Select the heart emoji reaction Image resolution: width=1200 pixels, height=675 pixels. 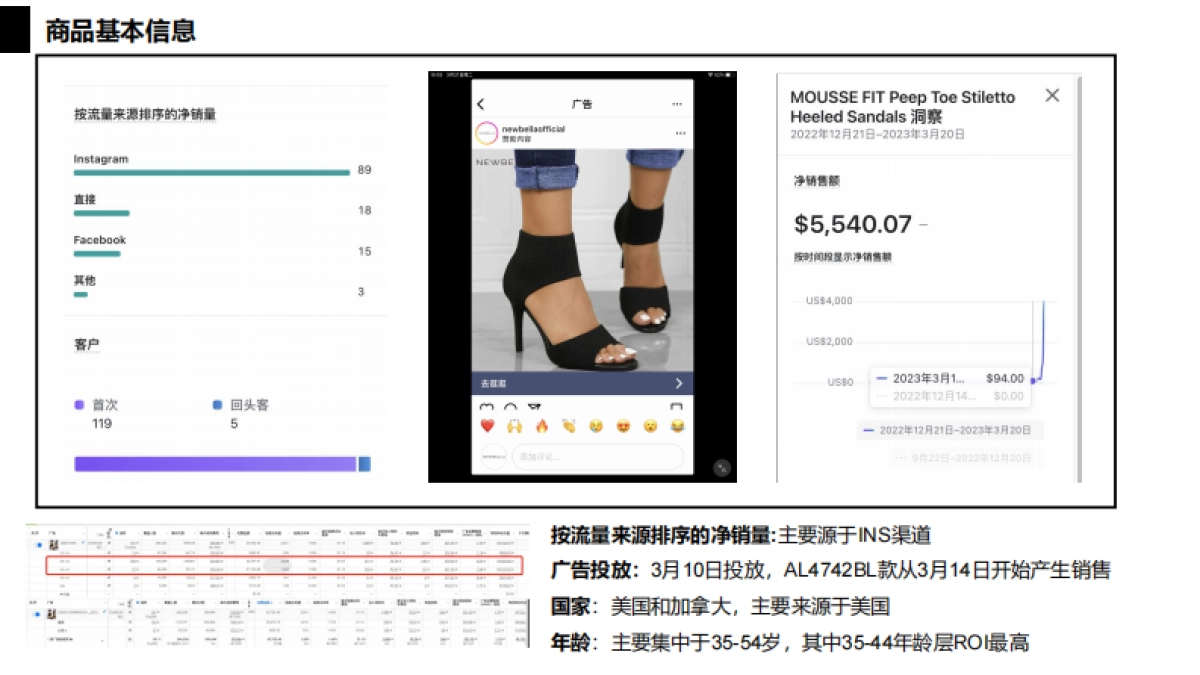pos(487,426)
